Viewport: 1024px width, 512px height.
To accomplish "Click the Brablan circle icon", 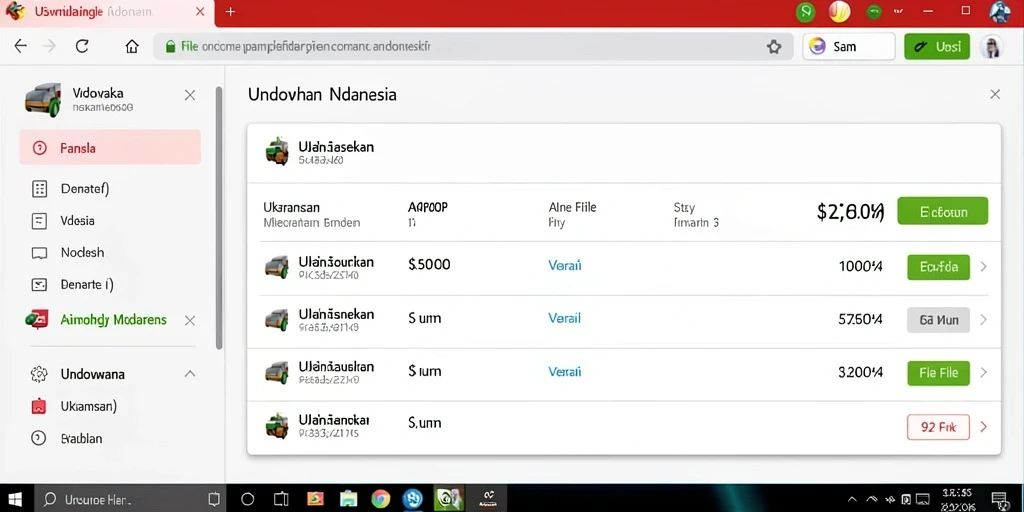I will click(x=39, y=438).
